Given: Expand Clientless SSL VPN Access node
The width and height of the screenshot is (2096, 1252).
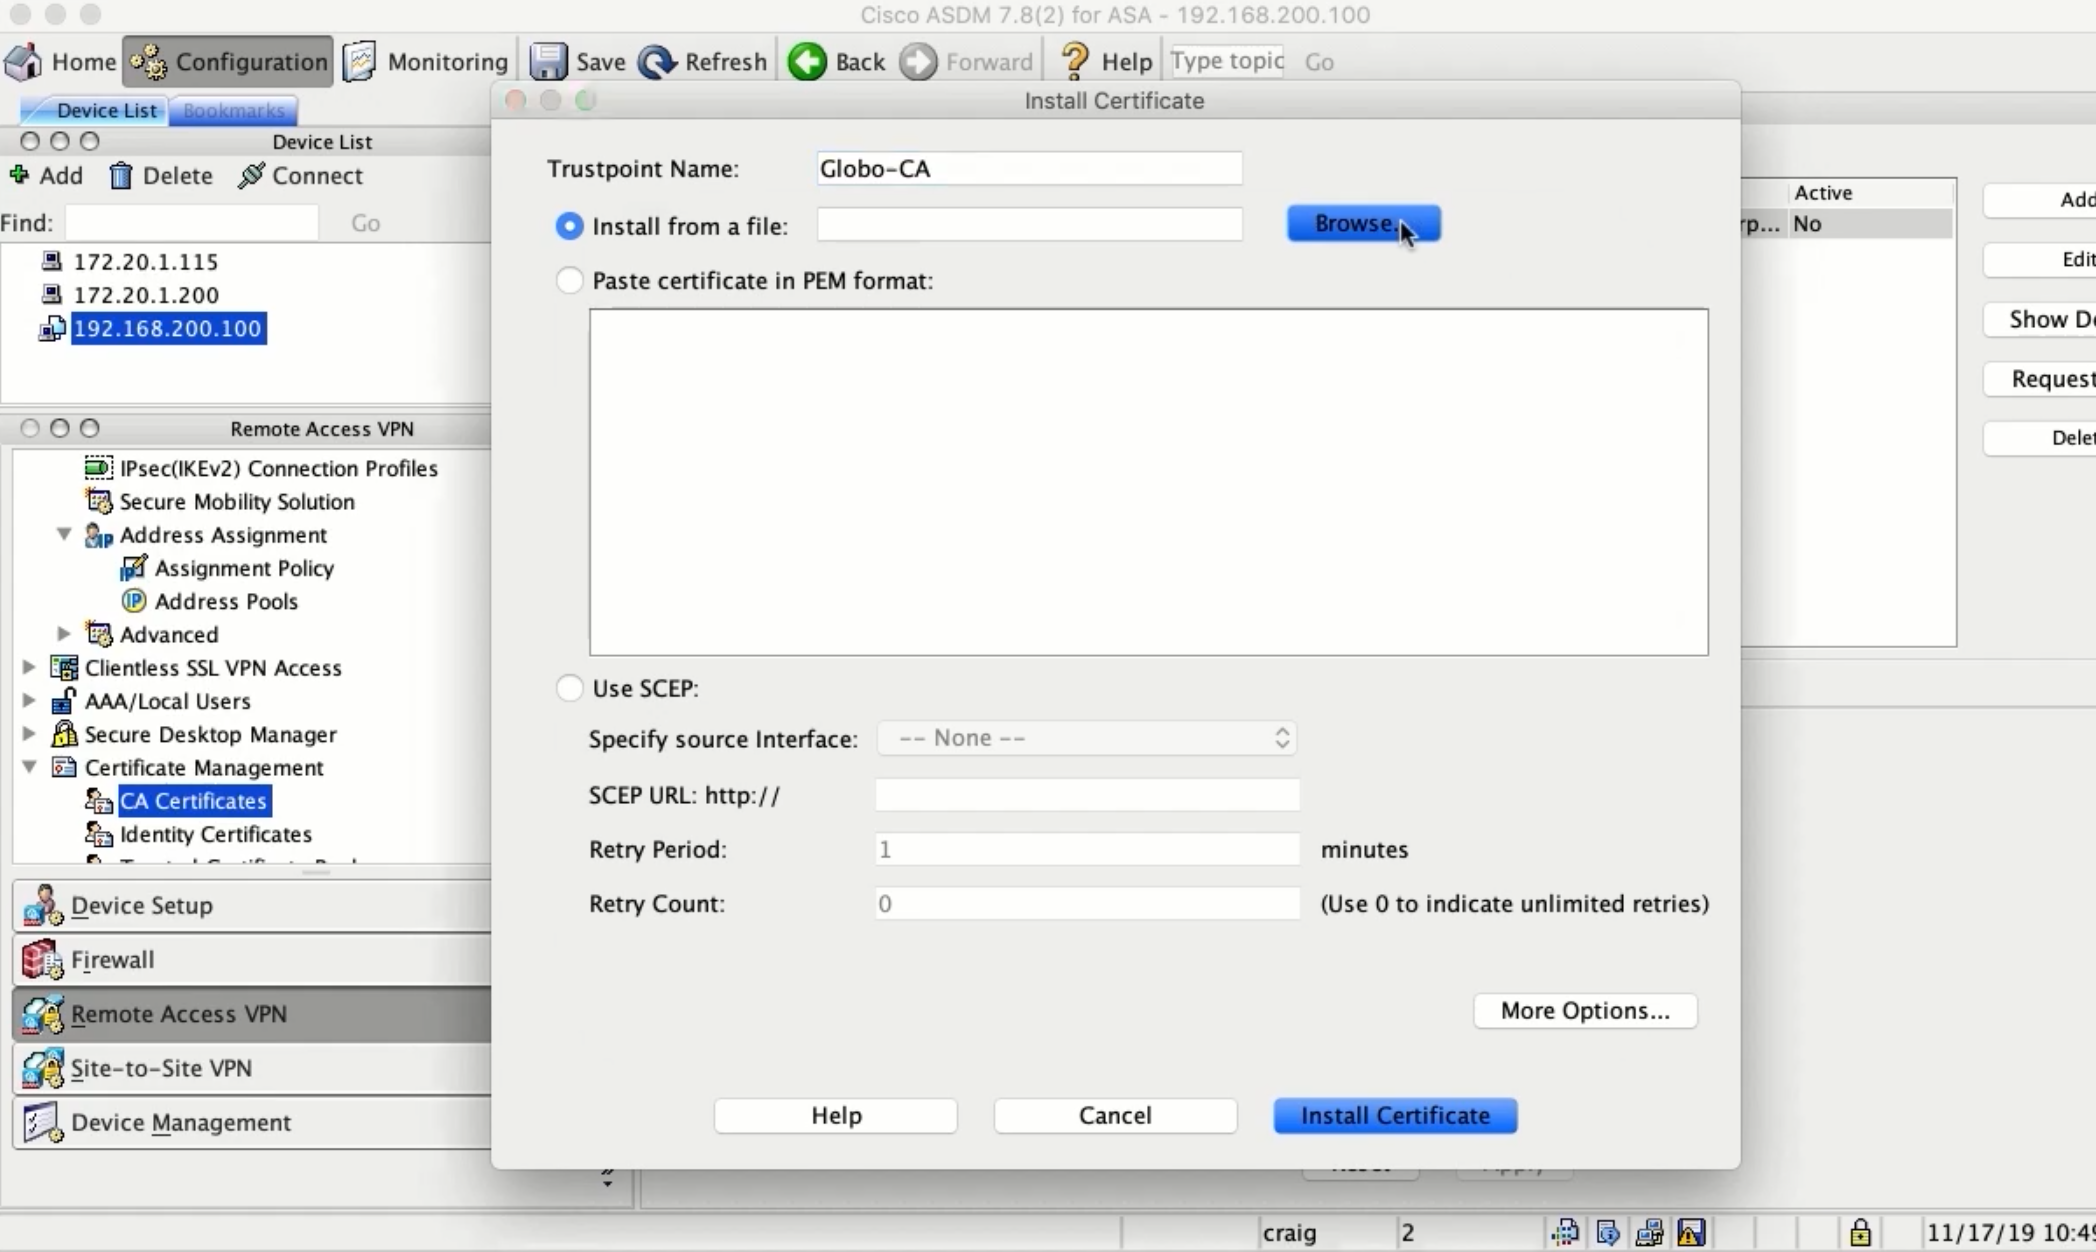Looking at the screenshot, I should pos(29,667).
